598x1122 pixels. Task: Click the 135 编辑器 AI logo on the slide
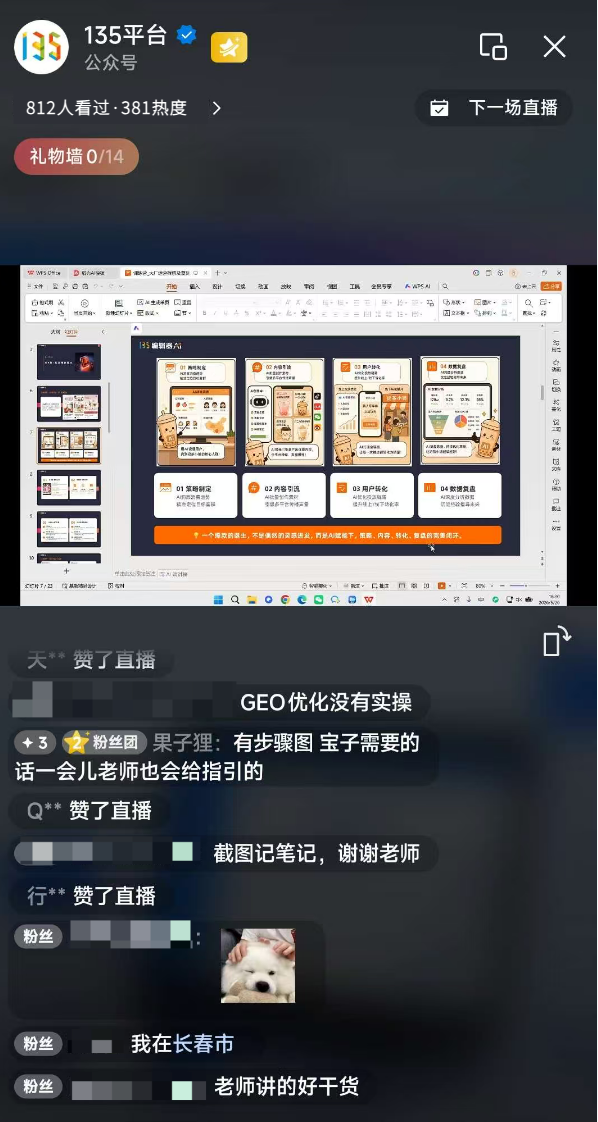[160, 345]
